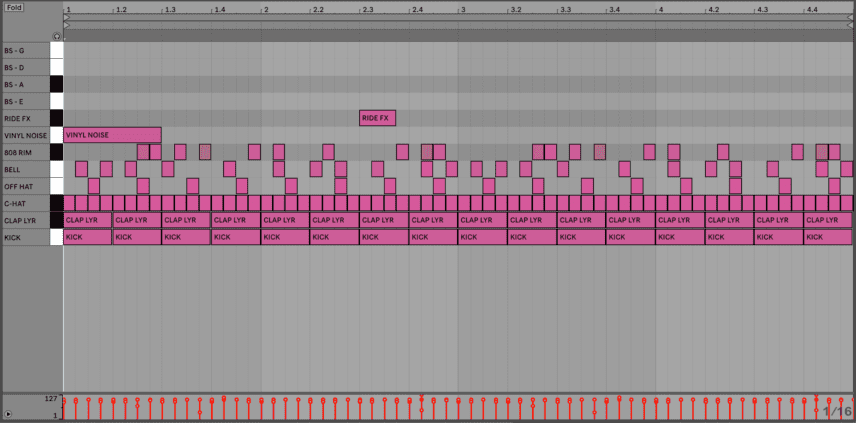The height and width of the screenshot is (423, 856).
Task: Toggle the Fold button
Action: click(14, 8)
